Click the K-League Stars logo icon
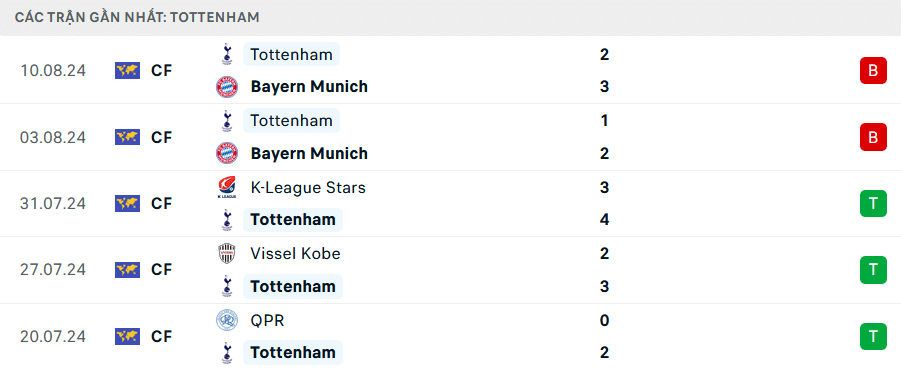901x369 pixels. pos(227,187)
